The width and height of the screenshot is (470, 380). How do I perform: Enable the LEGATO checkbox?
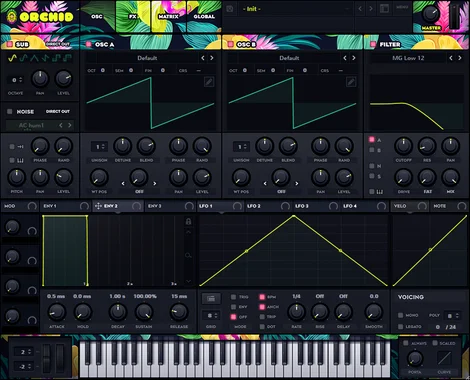coord(401,327)
